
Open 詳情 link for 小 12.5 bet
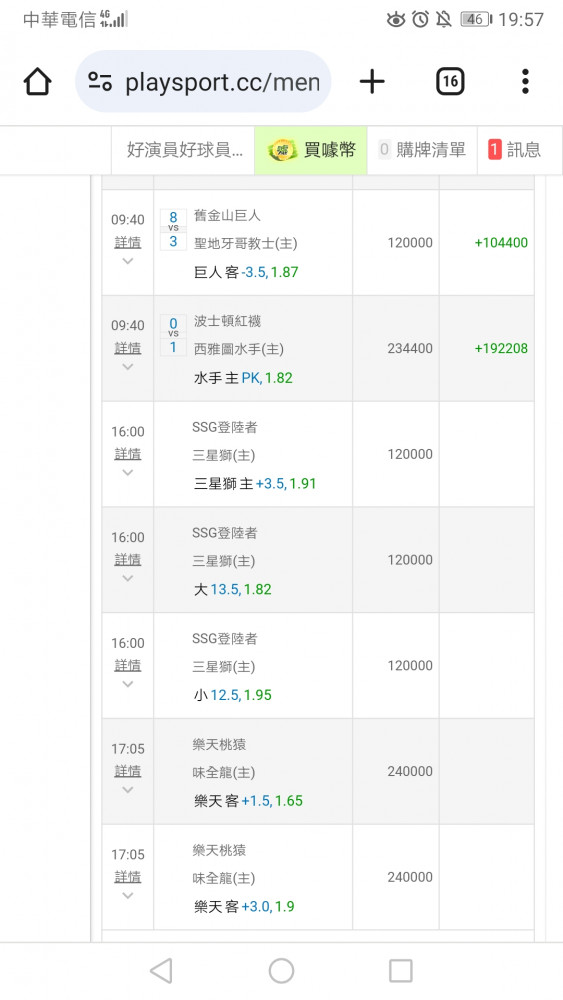128,665
